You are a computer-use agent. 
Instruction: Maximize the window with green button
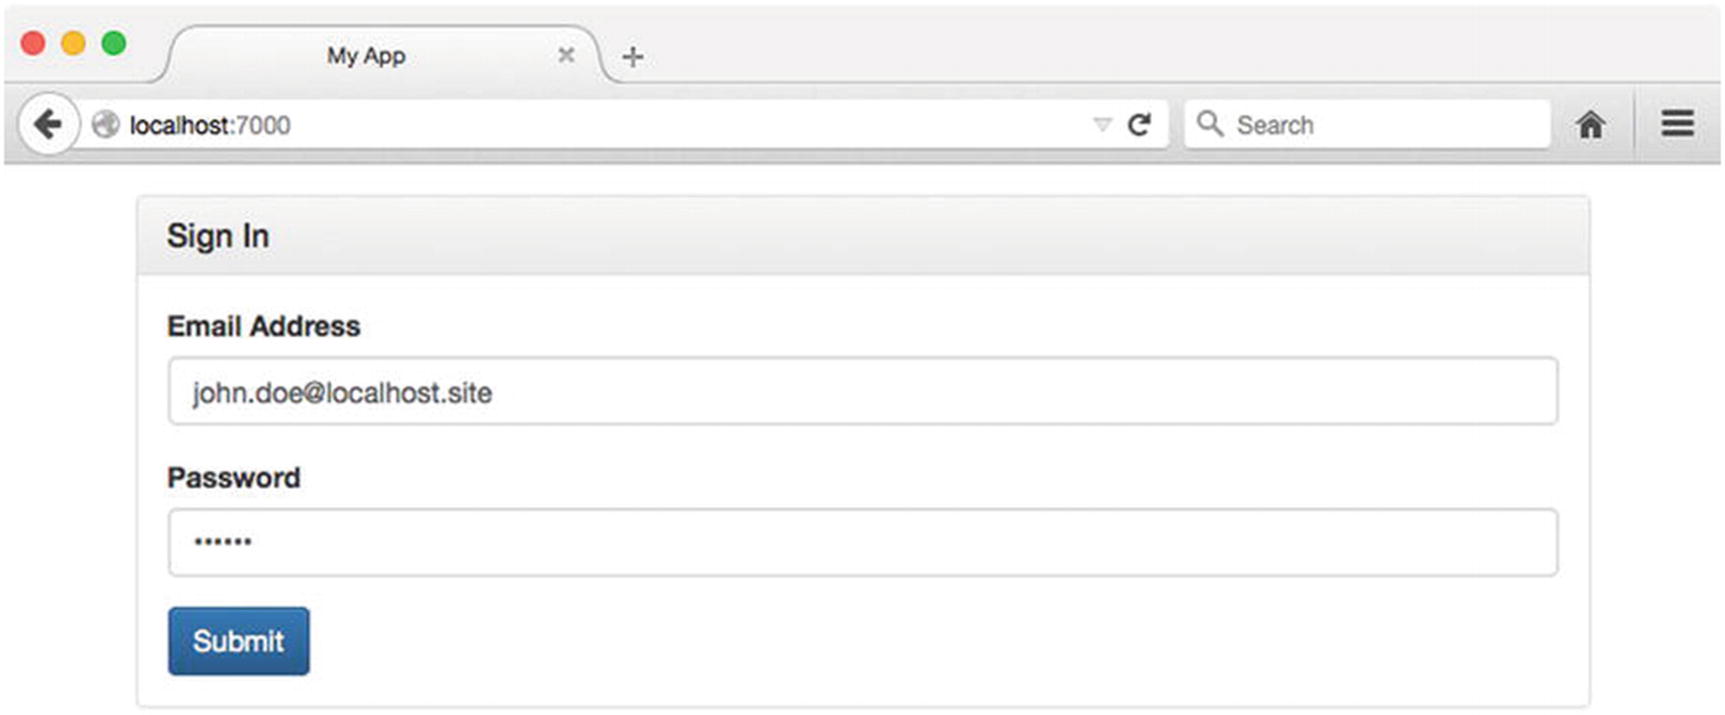[x=114, y=43]
